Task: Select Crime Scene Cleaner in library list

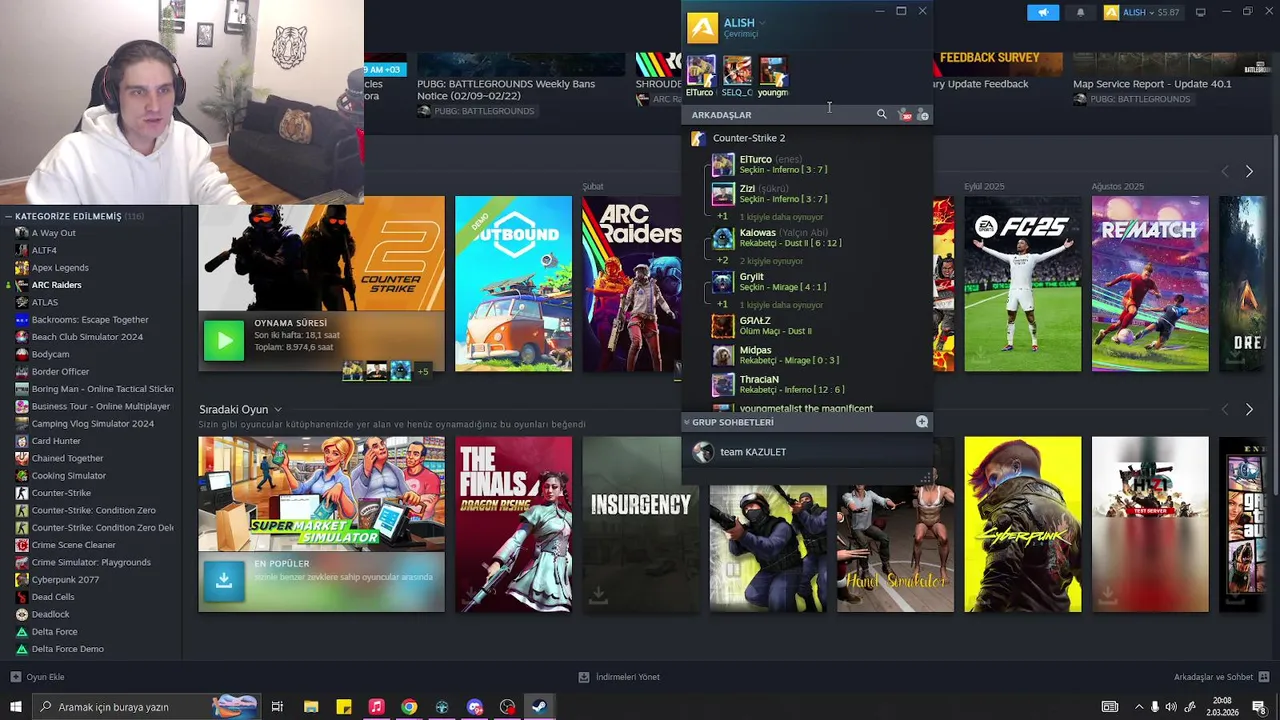Action: [73, 545]
